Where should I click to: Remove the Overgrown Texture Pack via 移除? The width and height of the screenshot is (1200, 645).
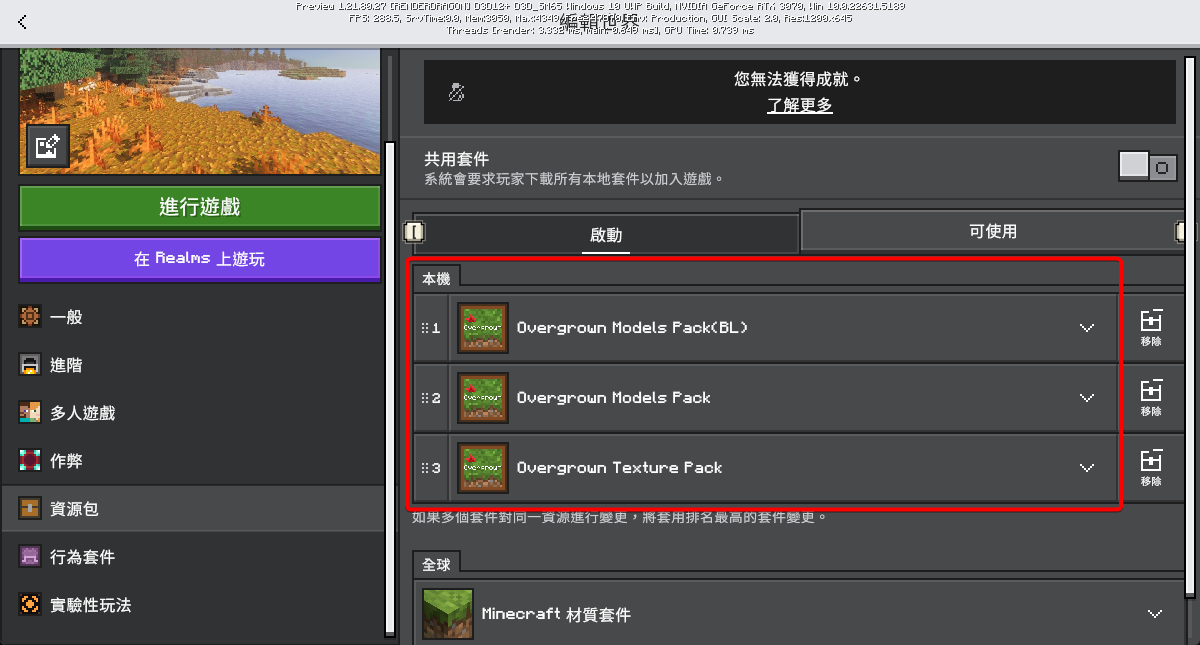(x=1151, y=467)
